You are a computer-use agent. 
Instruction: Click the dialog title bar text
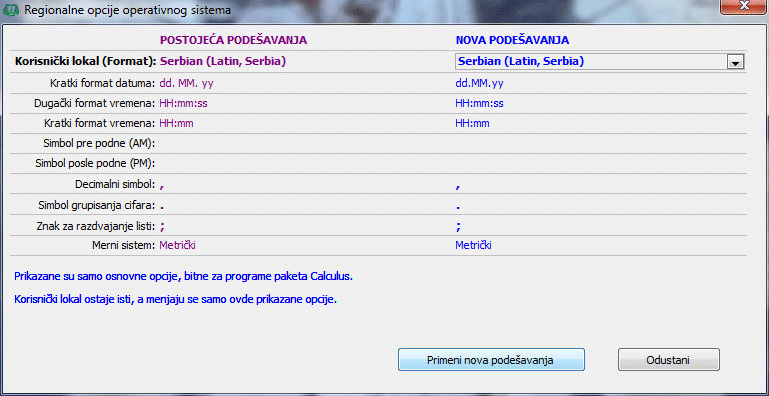tap(128, 9)
